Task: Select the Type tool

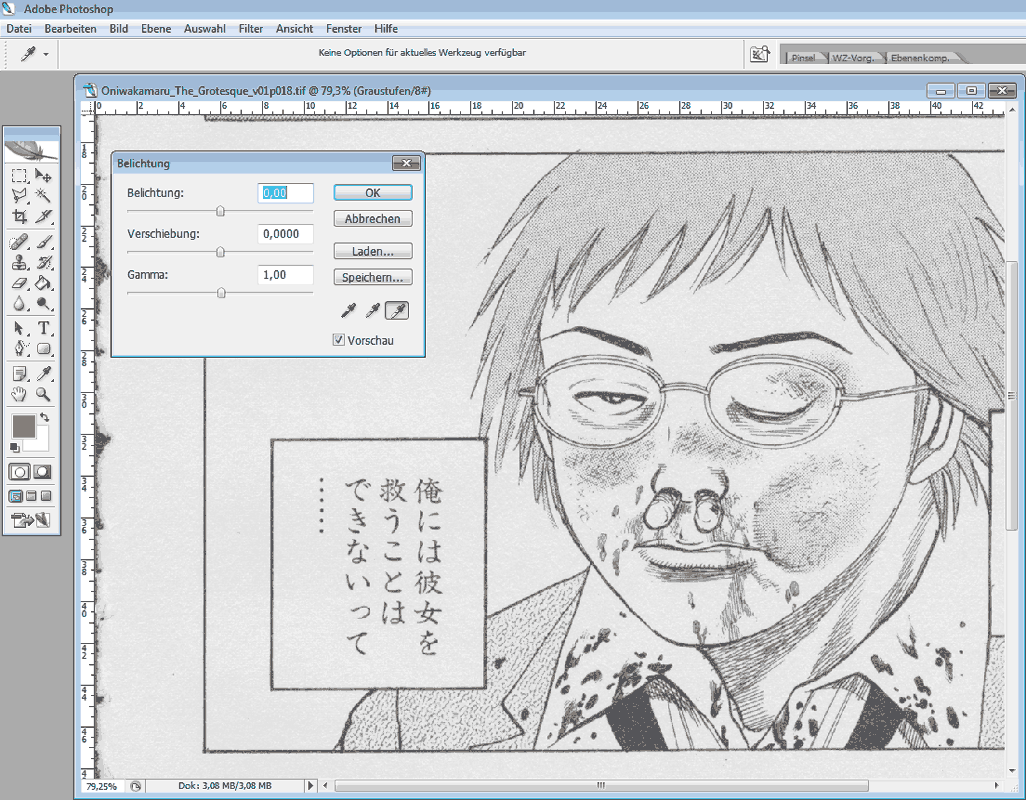Action: pos(43,328)
